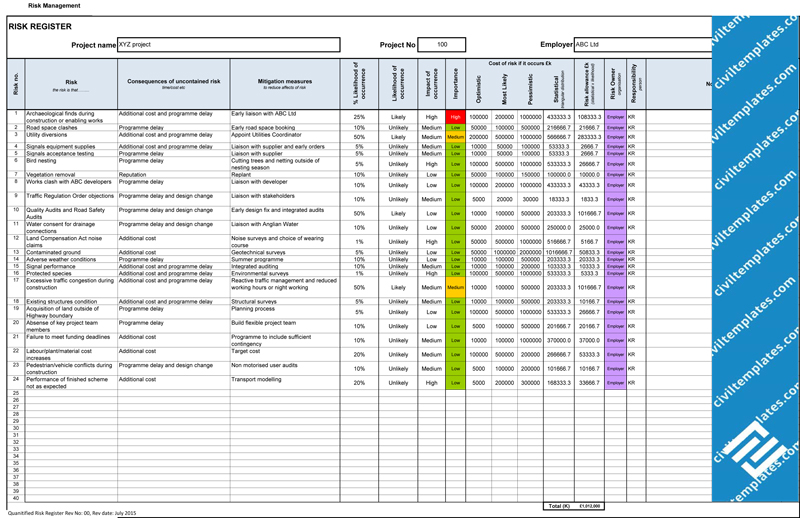This screenshot has height=518, width=800.
Task: Select the 'Consequences of uncontained risk' header
Action: pos(173,84)
